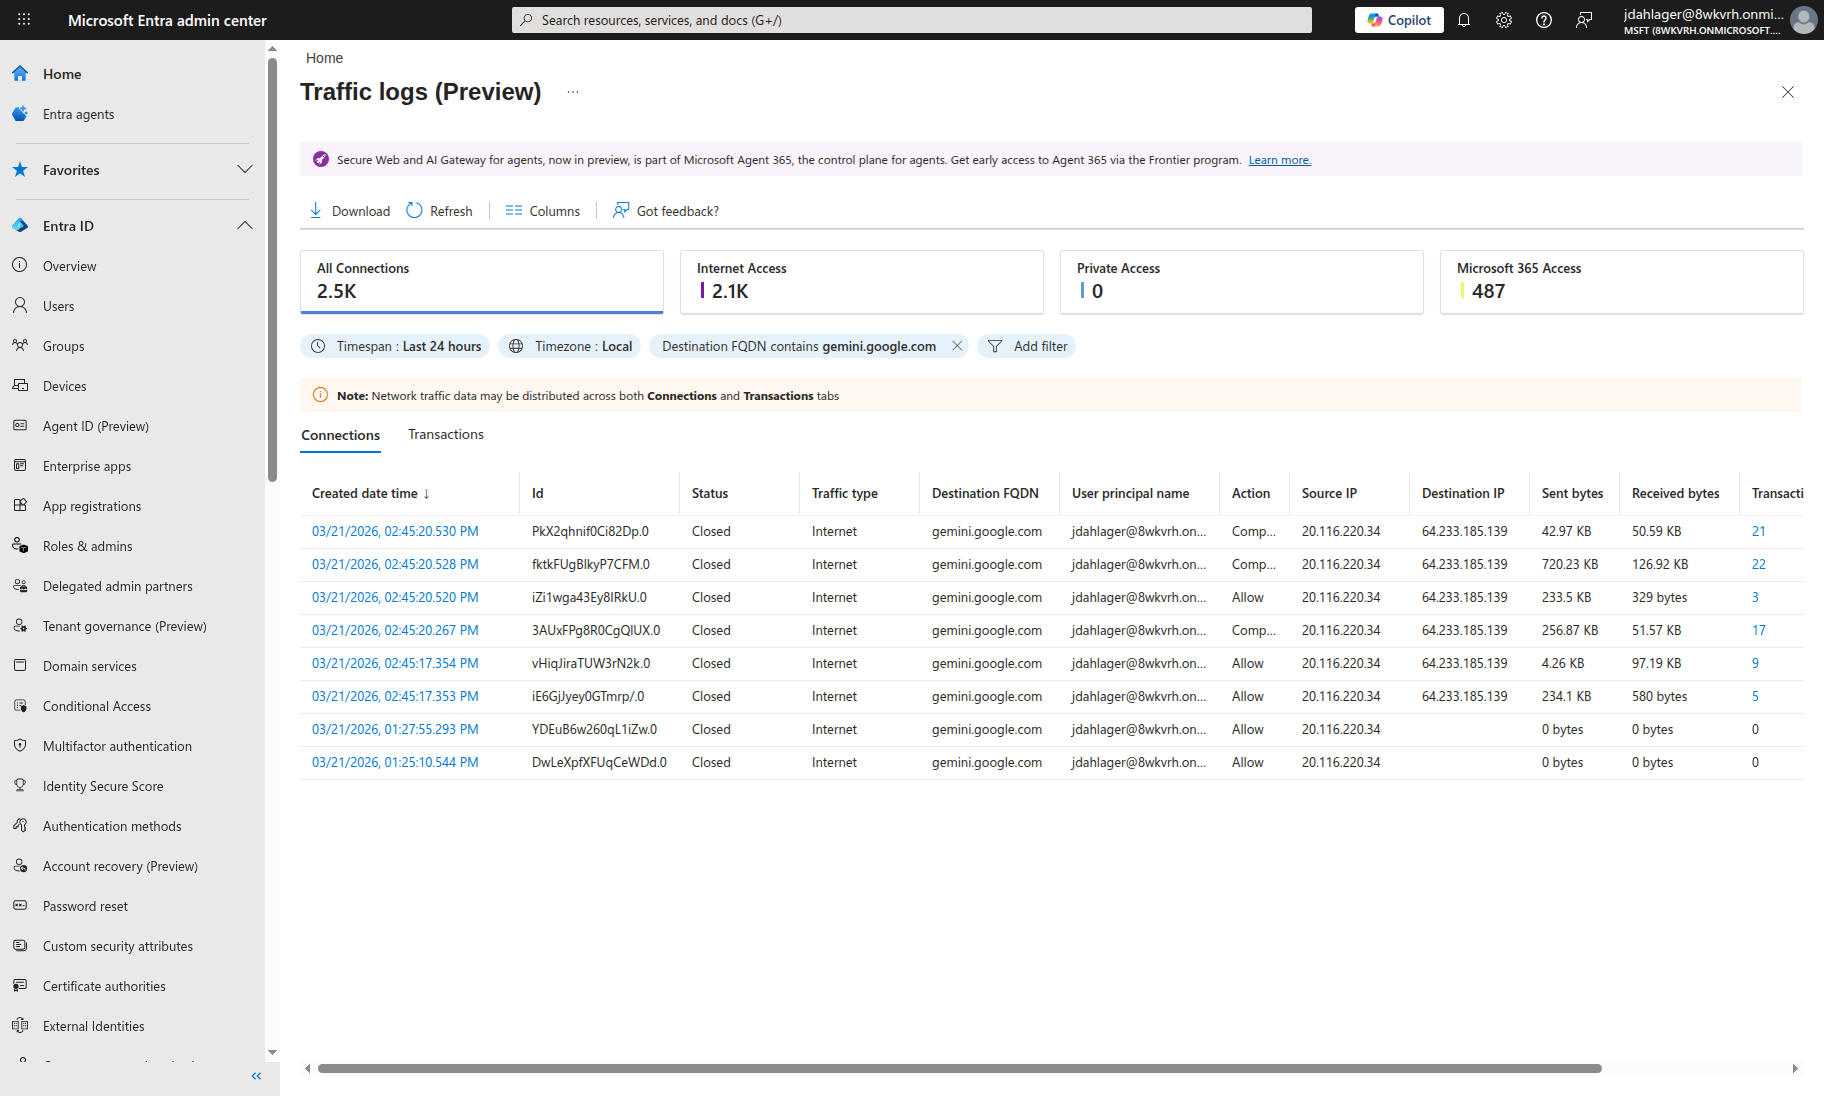Open the Columns customization option

tap(542, 210)
